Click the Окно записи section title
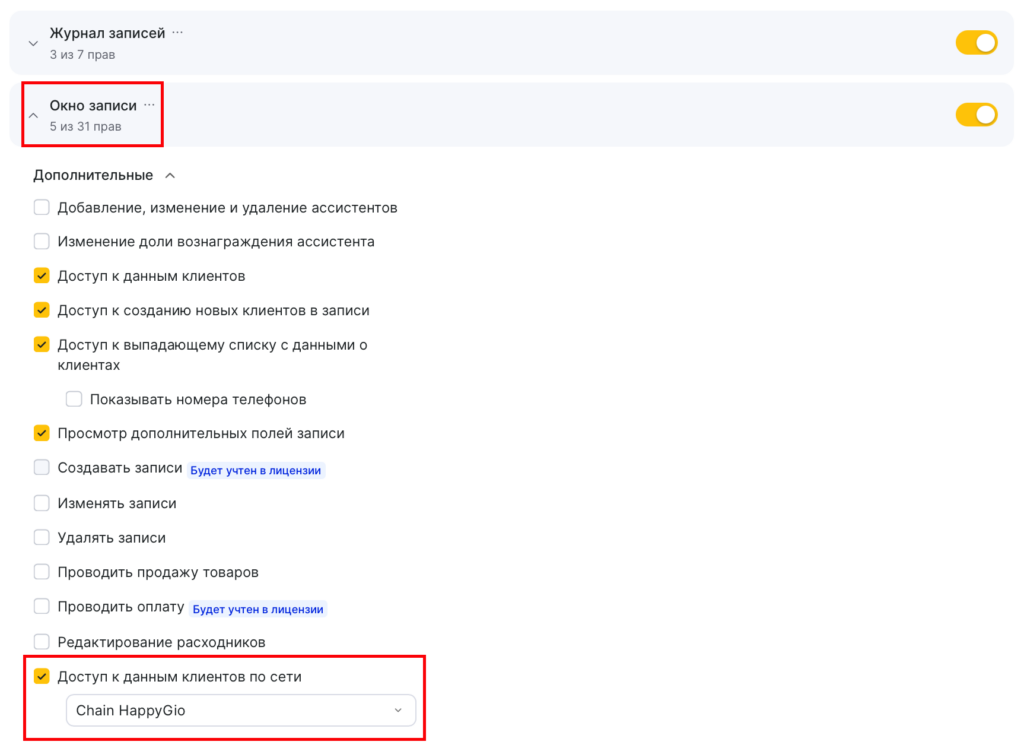 pyautogui.click(x=93, y=105)
